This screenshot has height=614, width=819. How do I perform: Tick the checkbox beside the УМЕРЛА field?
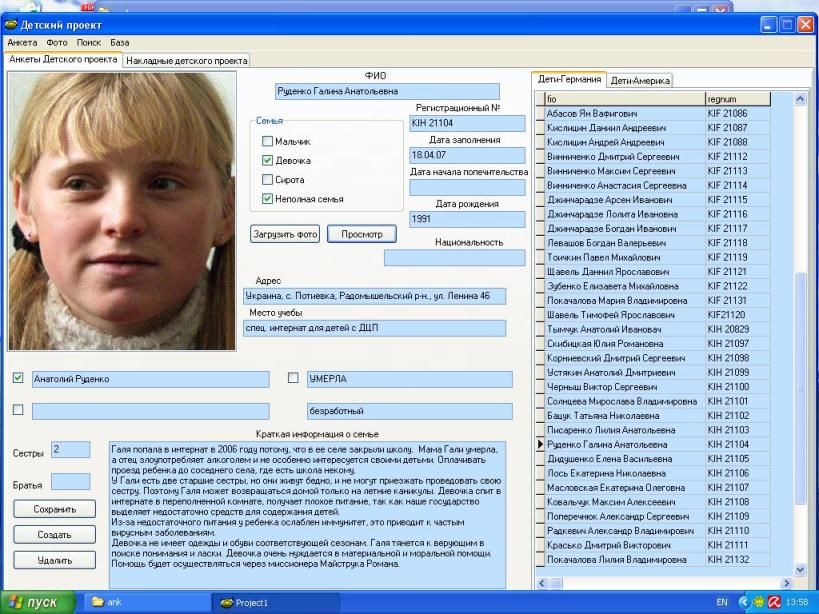[x=293, y=378]
